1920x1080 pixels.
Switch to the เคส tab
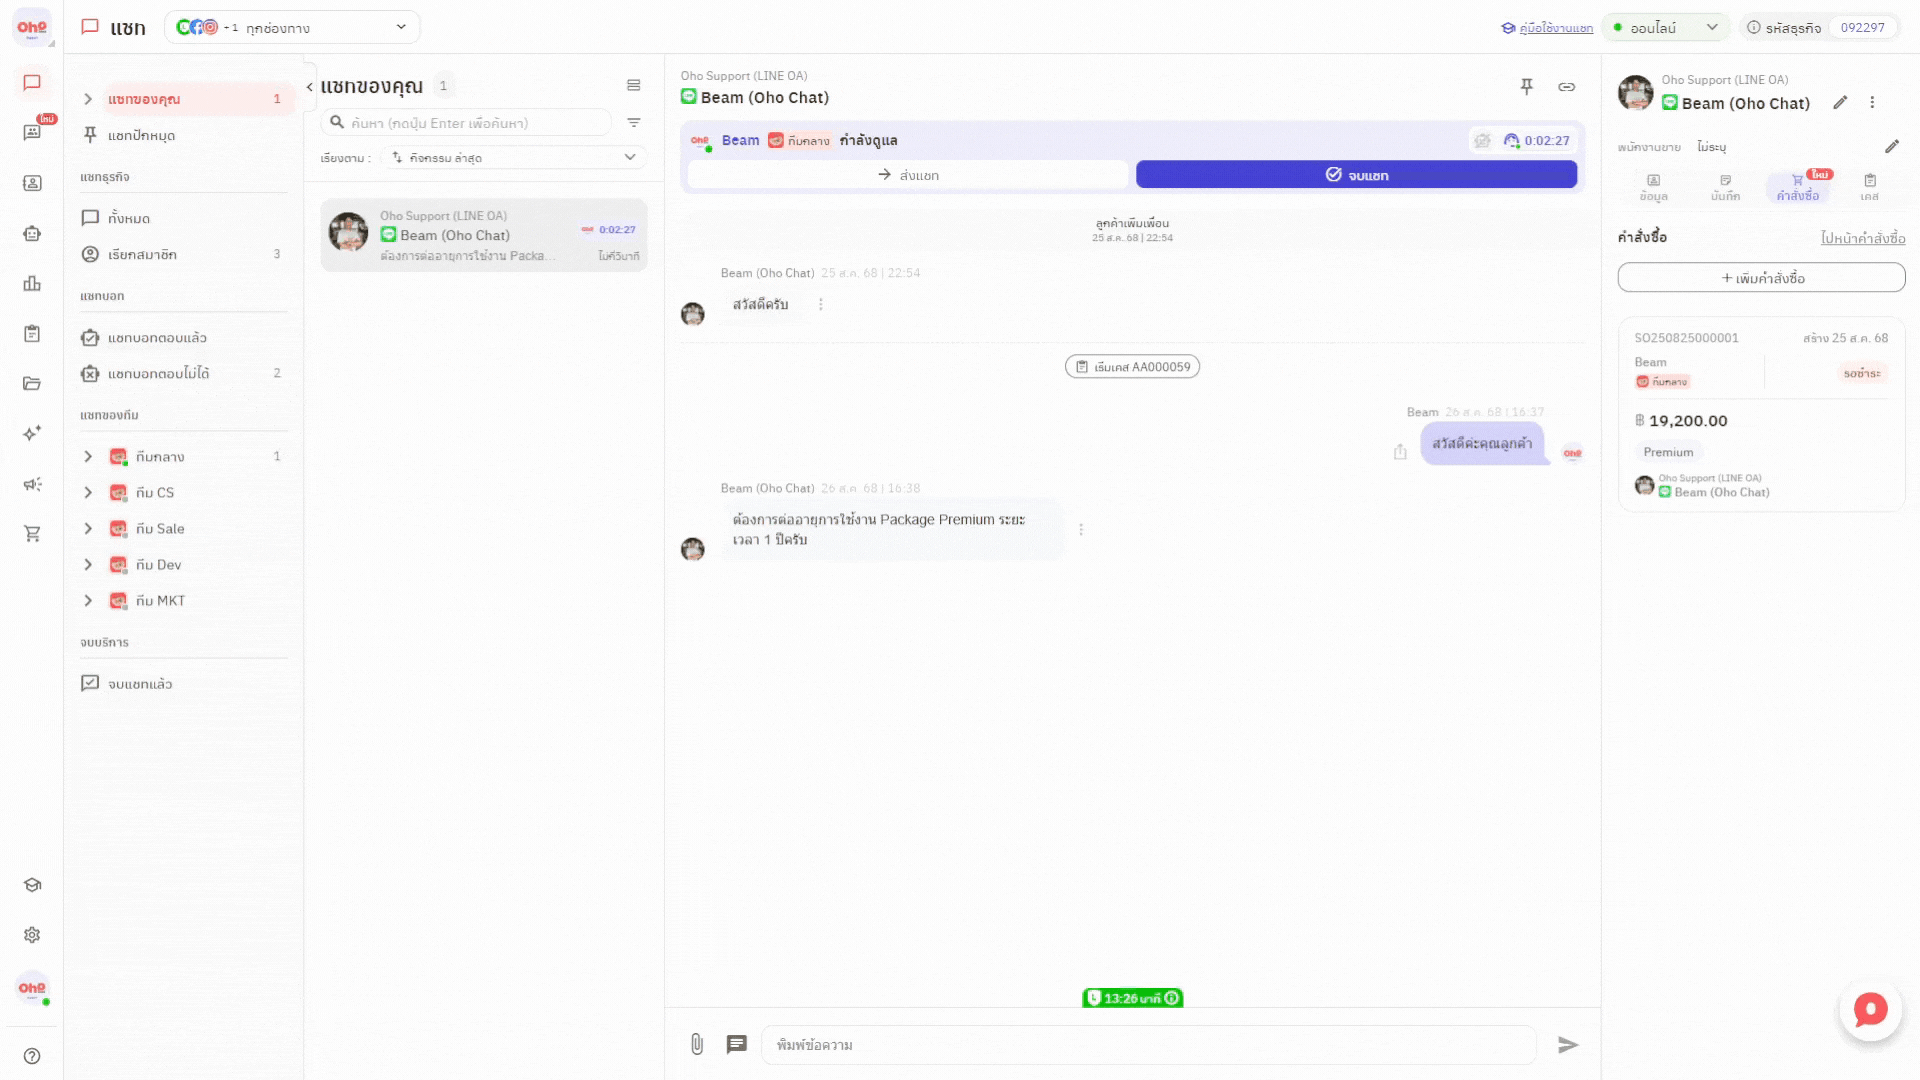coord(1869,187)
